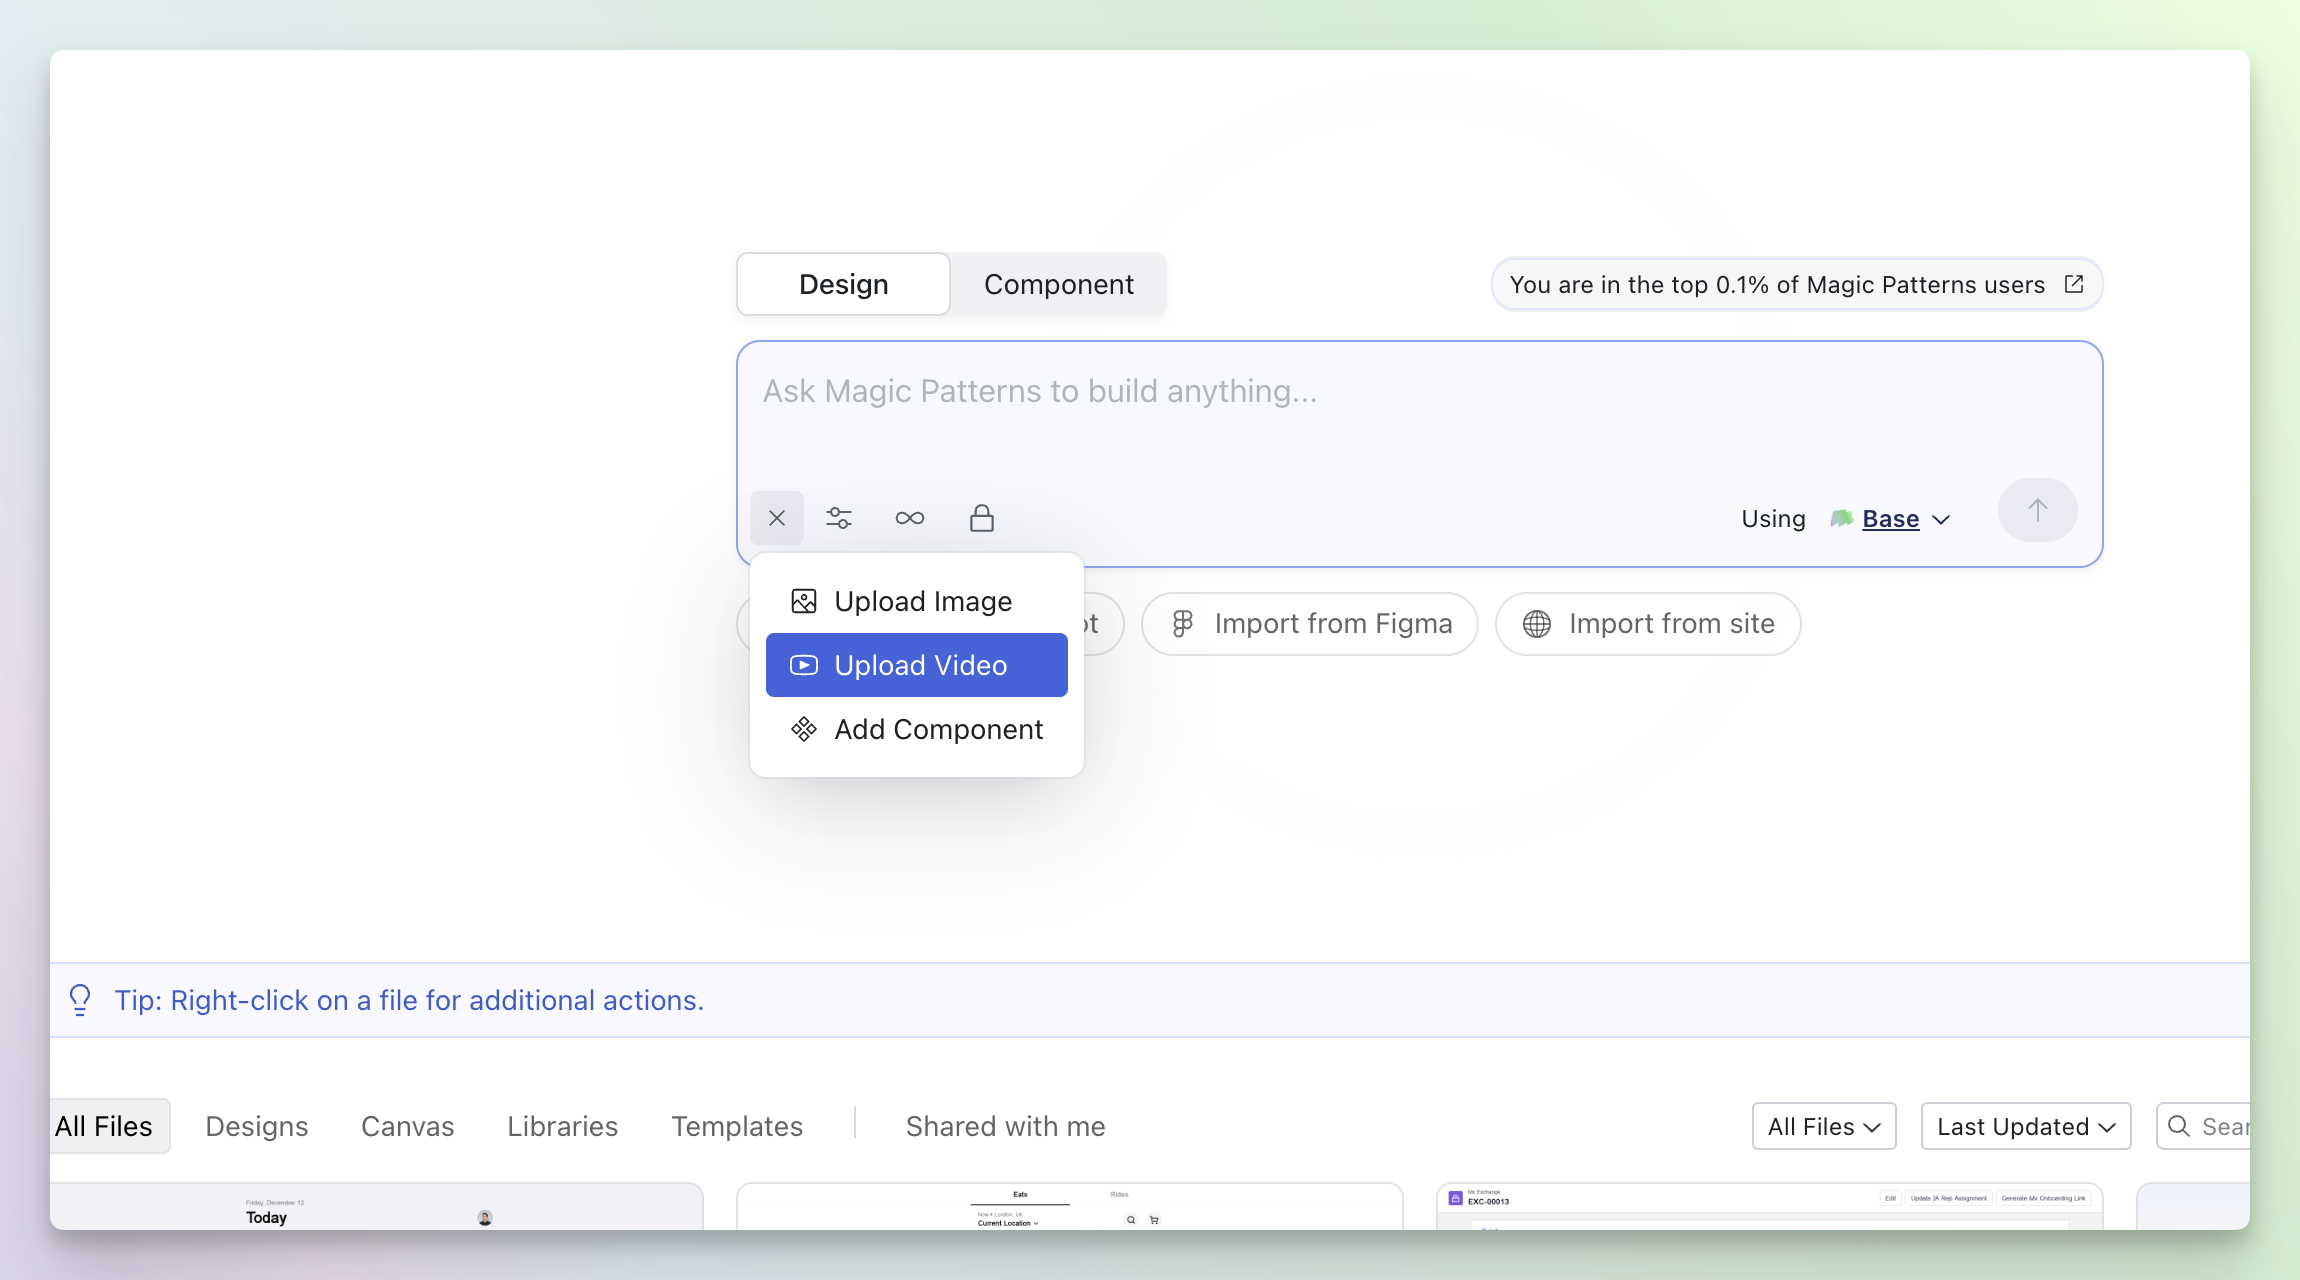The width and height of the screenshot is (2300, 1280).
Task: Click the infinity loop icon
Action: tap(910, 518)
